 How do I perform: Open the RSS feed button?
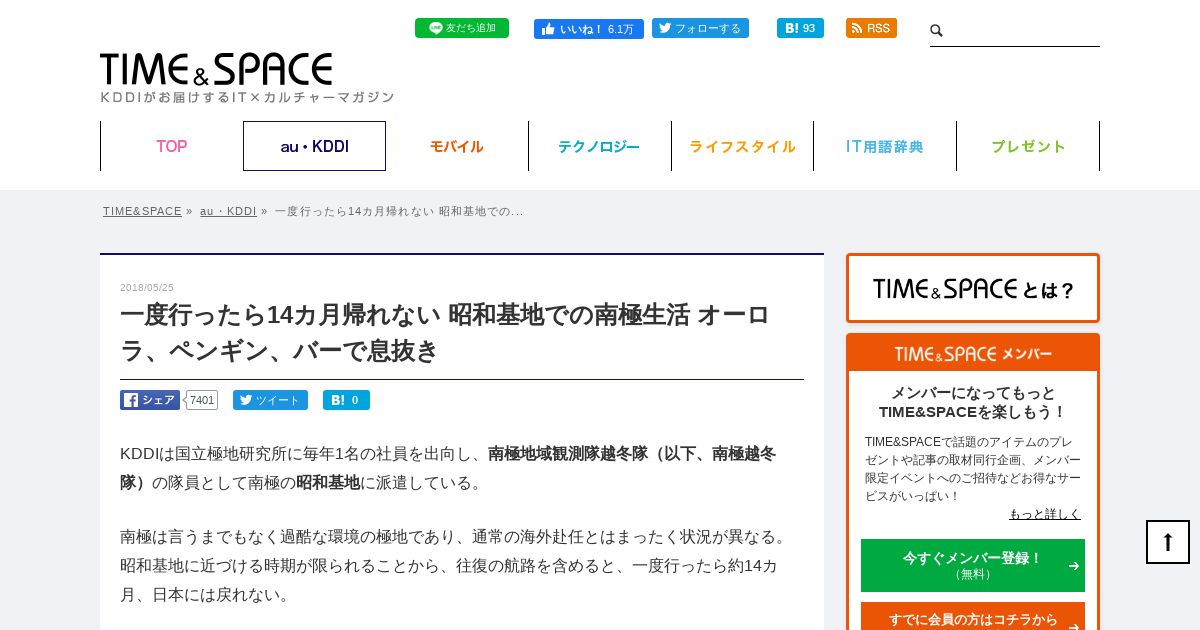(871, 28)
